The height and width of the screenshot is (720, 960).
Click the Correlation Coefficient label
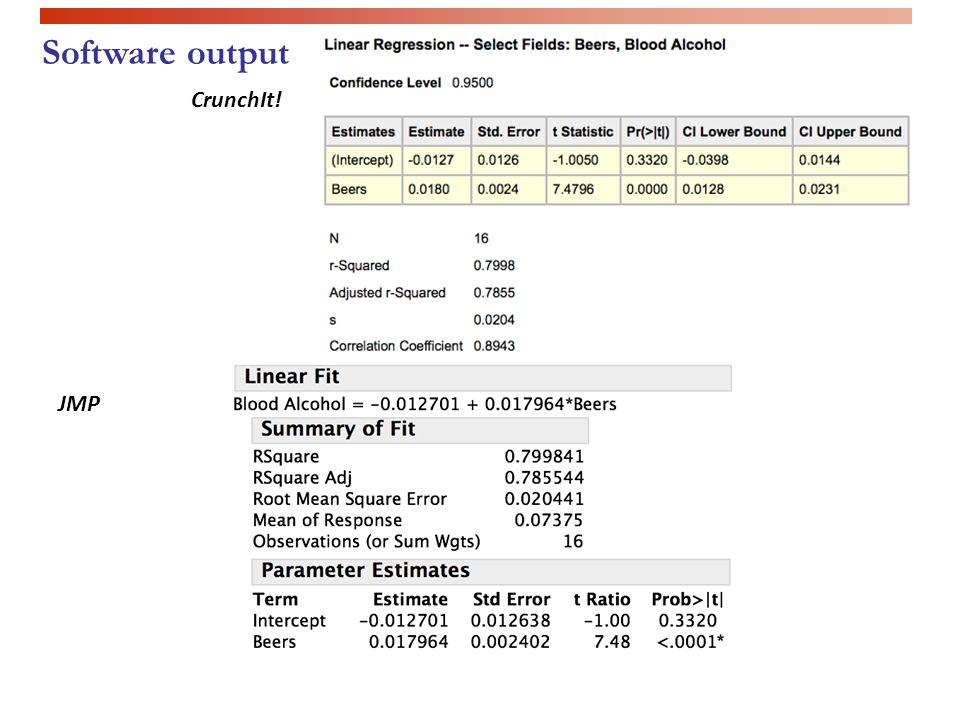coord(396,346)
